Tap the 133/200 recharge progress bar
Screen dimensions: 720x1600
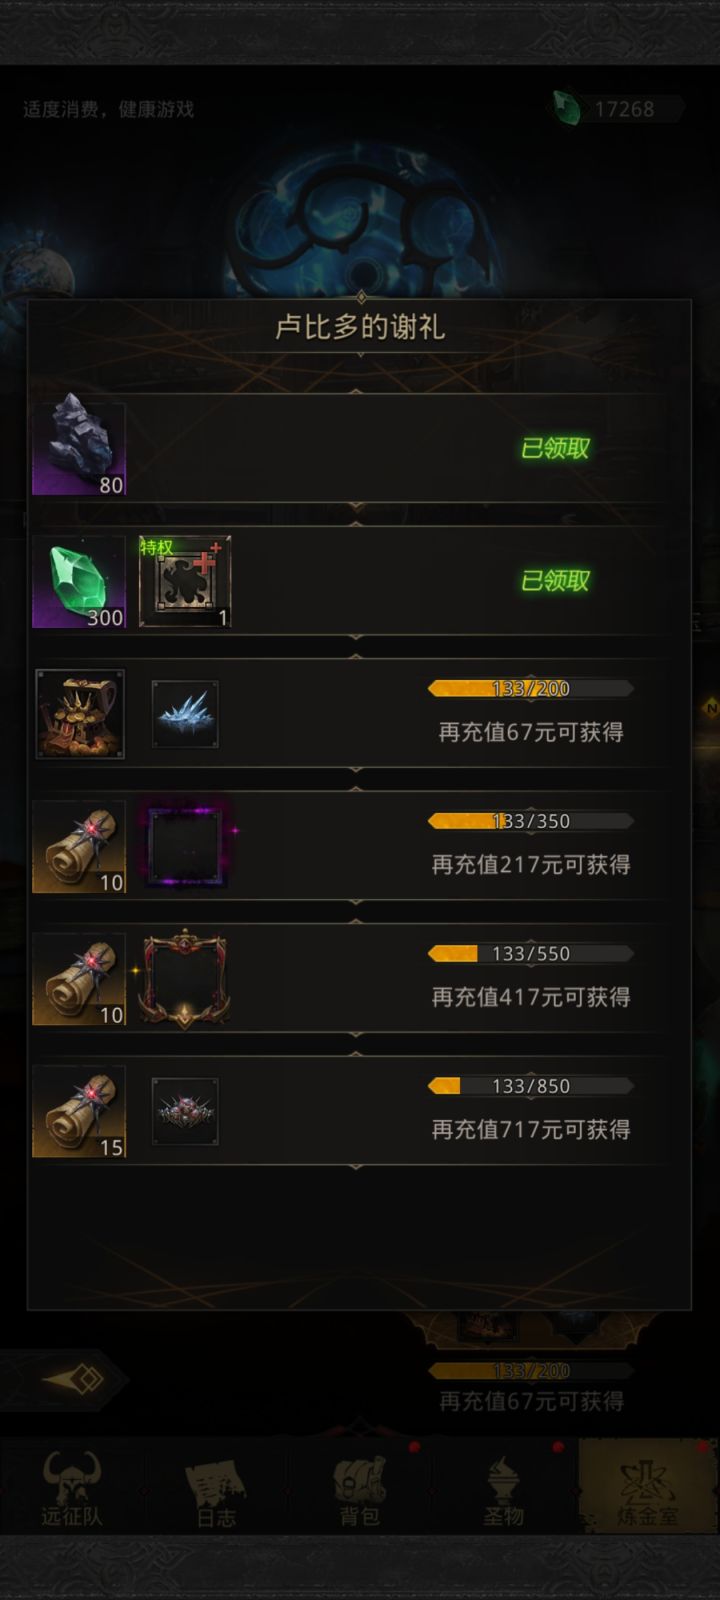coord(531,688)
